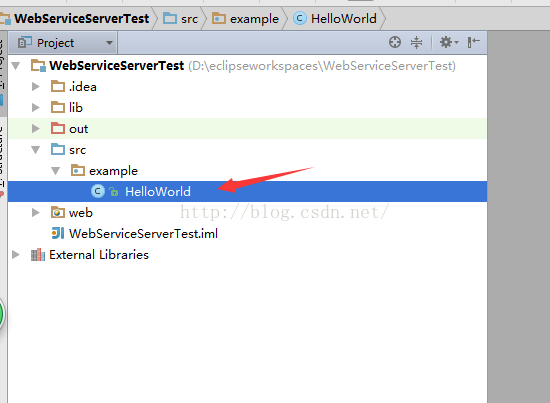Click HelloWorld breadcrumb in navigation bar

[344, 19]
